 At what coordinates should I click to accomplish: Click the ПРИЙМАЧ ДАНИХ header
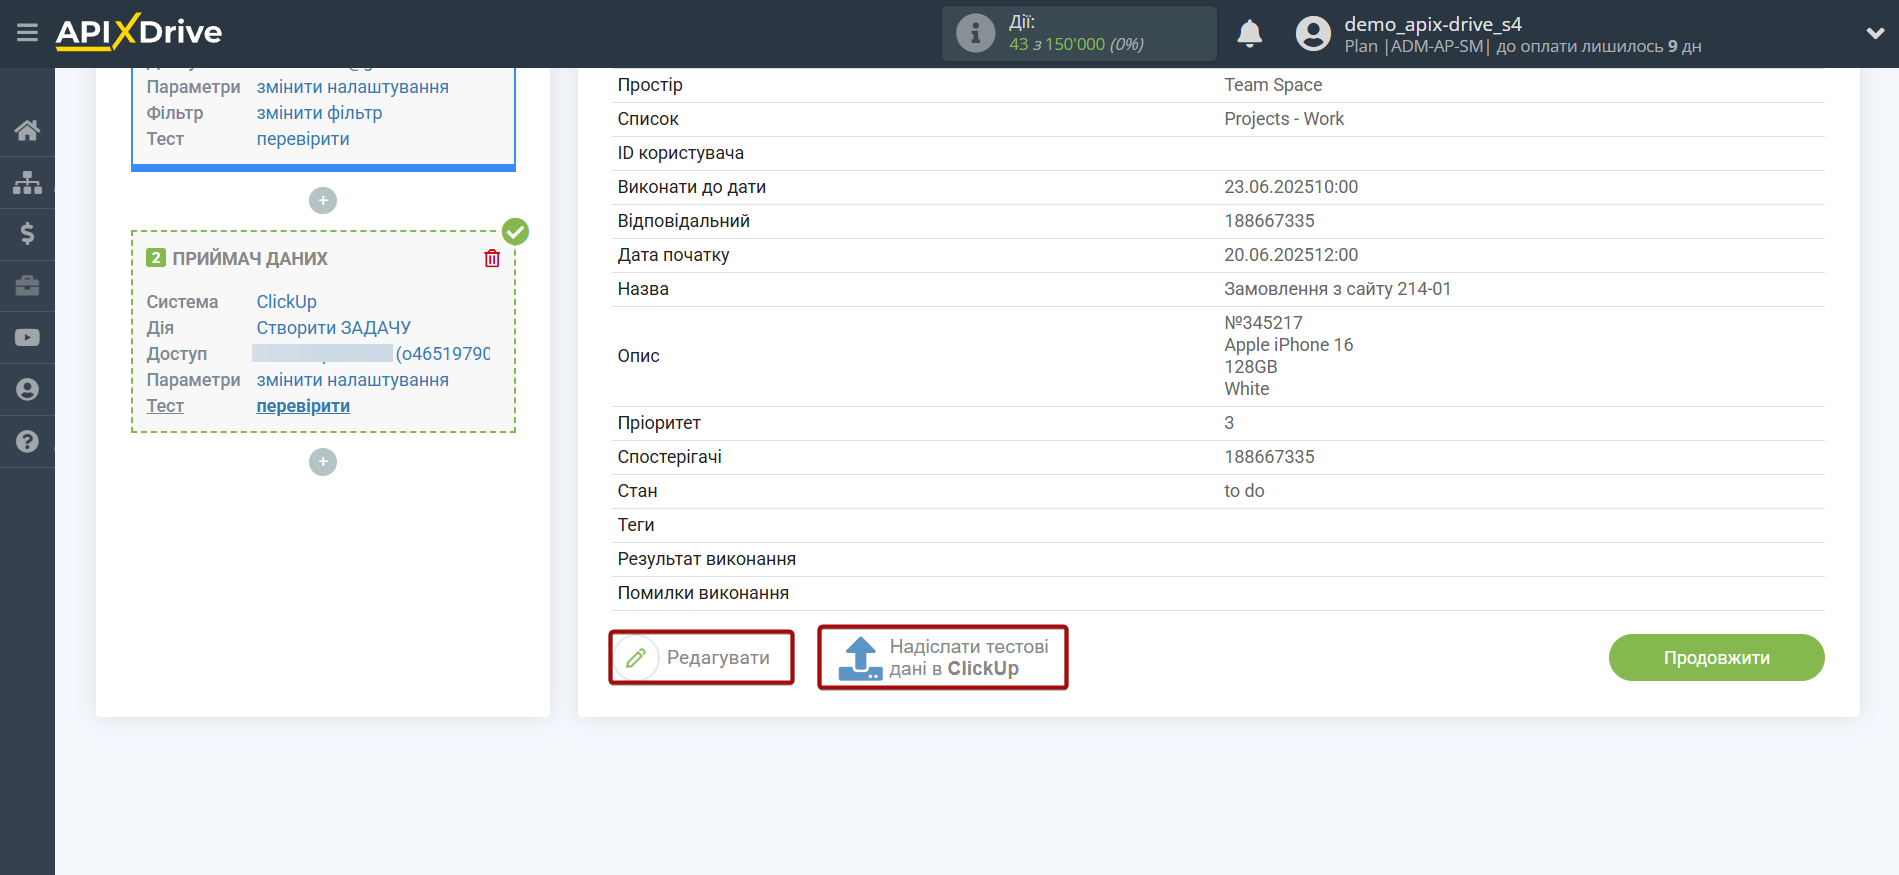(x=250, y=258)
